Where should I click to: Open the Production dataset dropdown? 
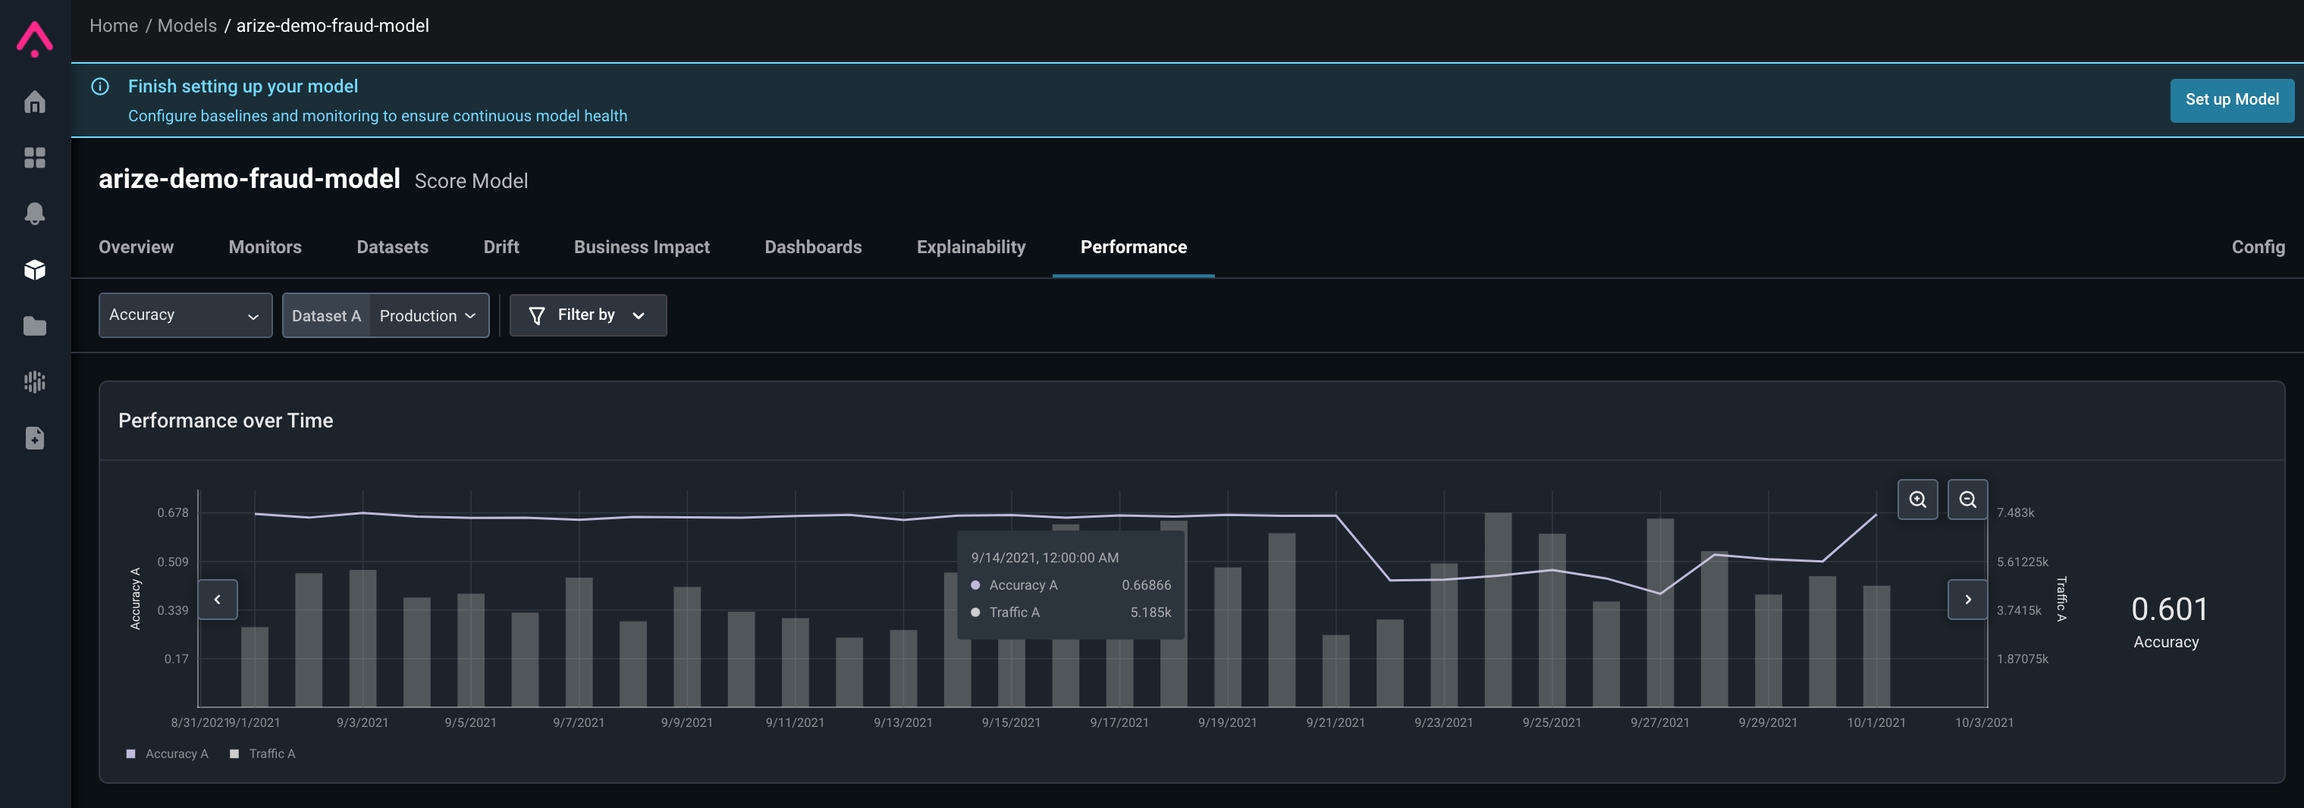click(x=429, y=316)
